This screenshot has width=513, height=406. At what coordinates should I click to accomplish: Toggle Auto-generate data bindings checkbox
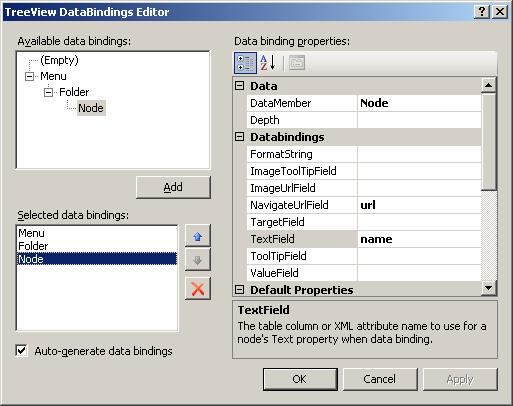tap(22, 351)
